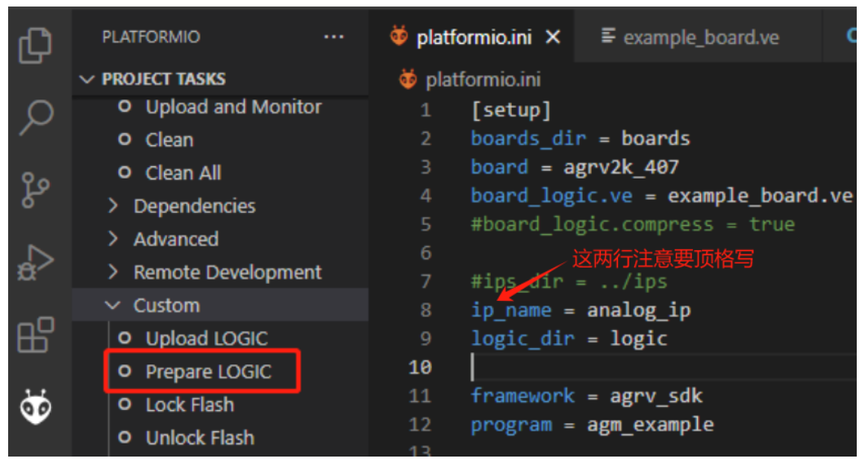Place cursor on [setup] line
This screenshot has width=860, height=459.
pyautogui.click(x=511, y=110)
